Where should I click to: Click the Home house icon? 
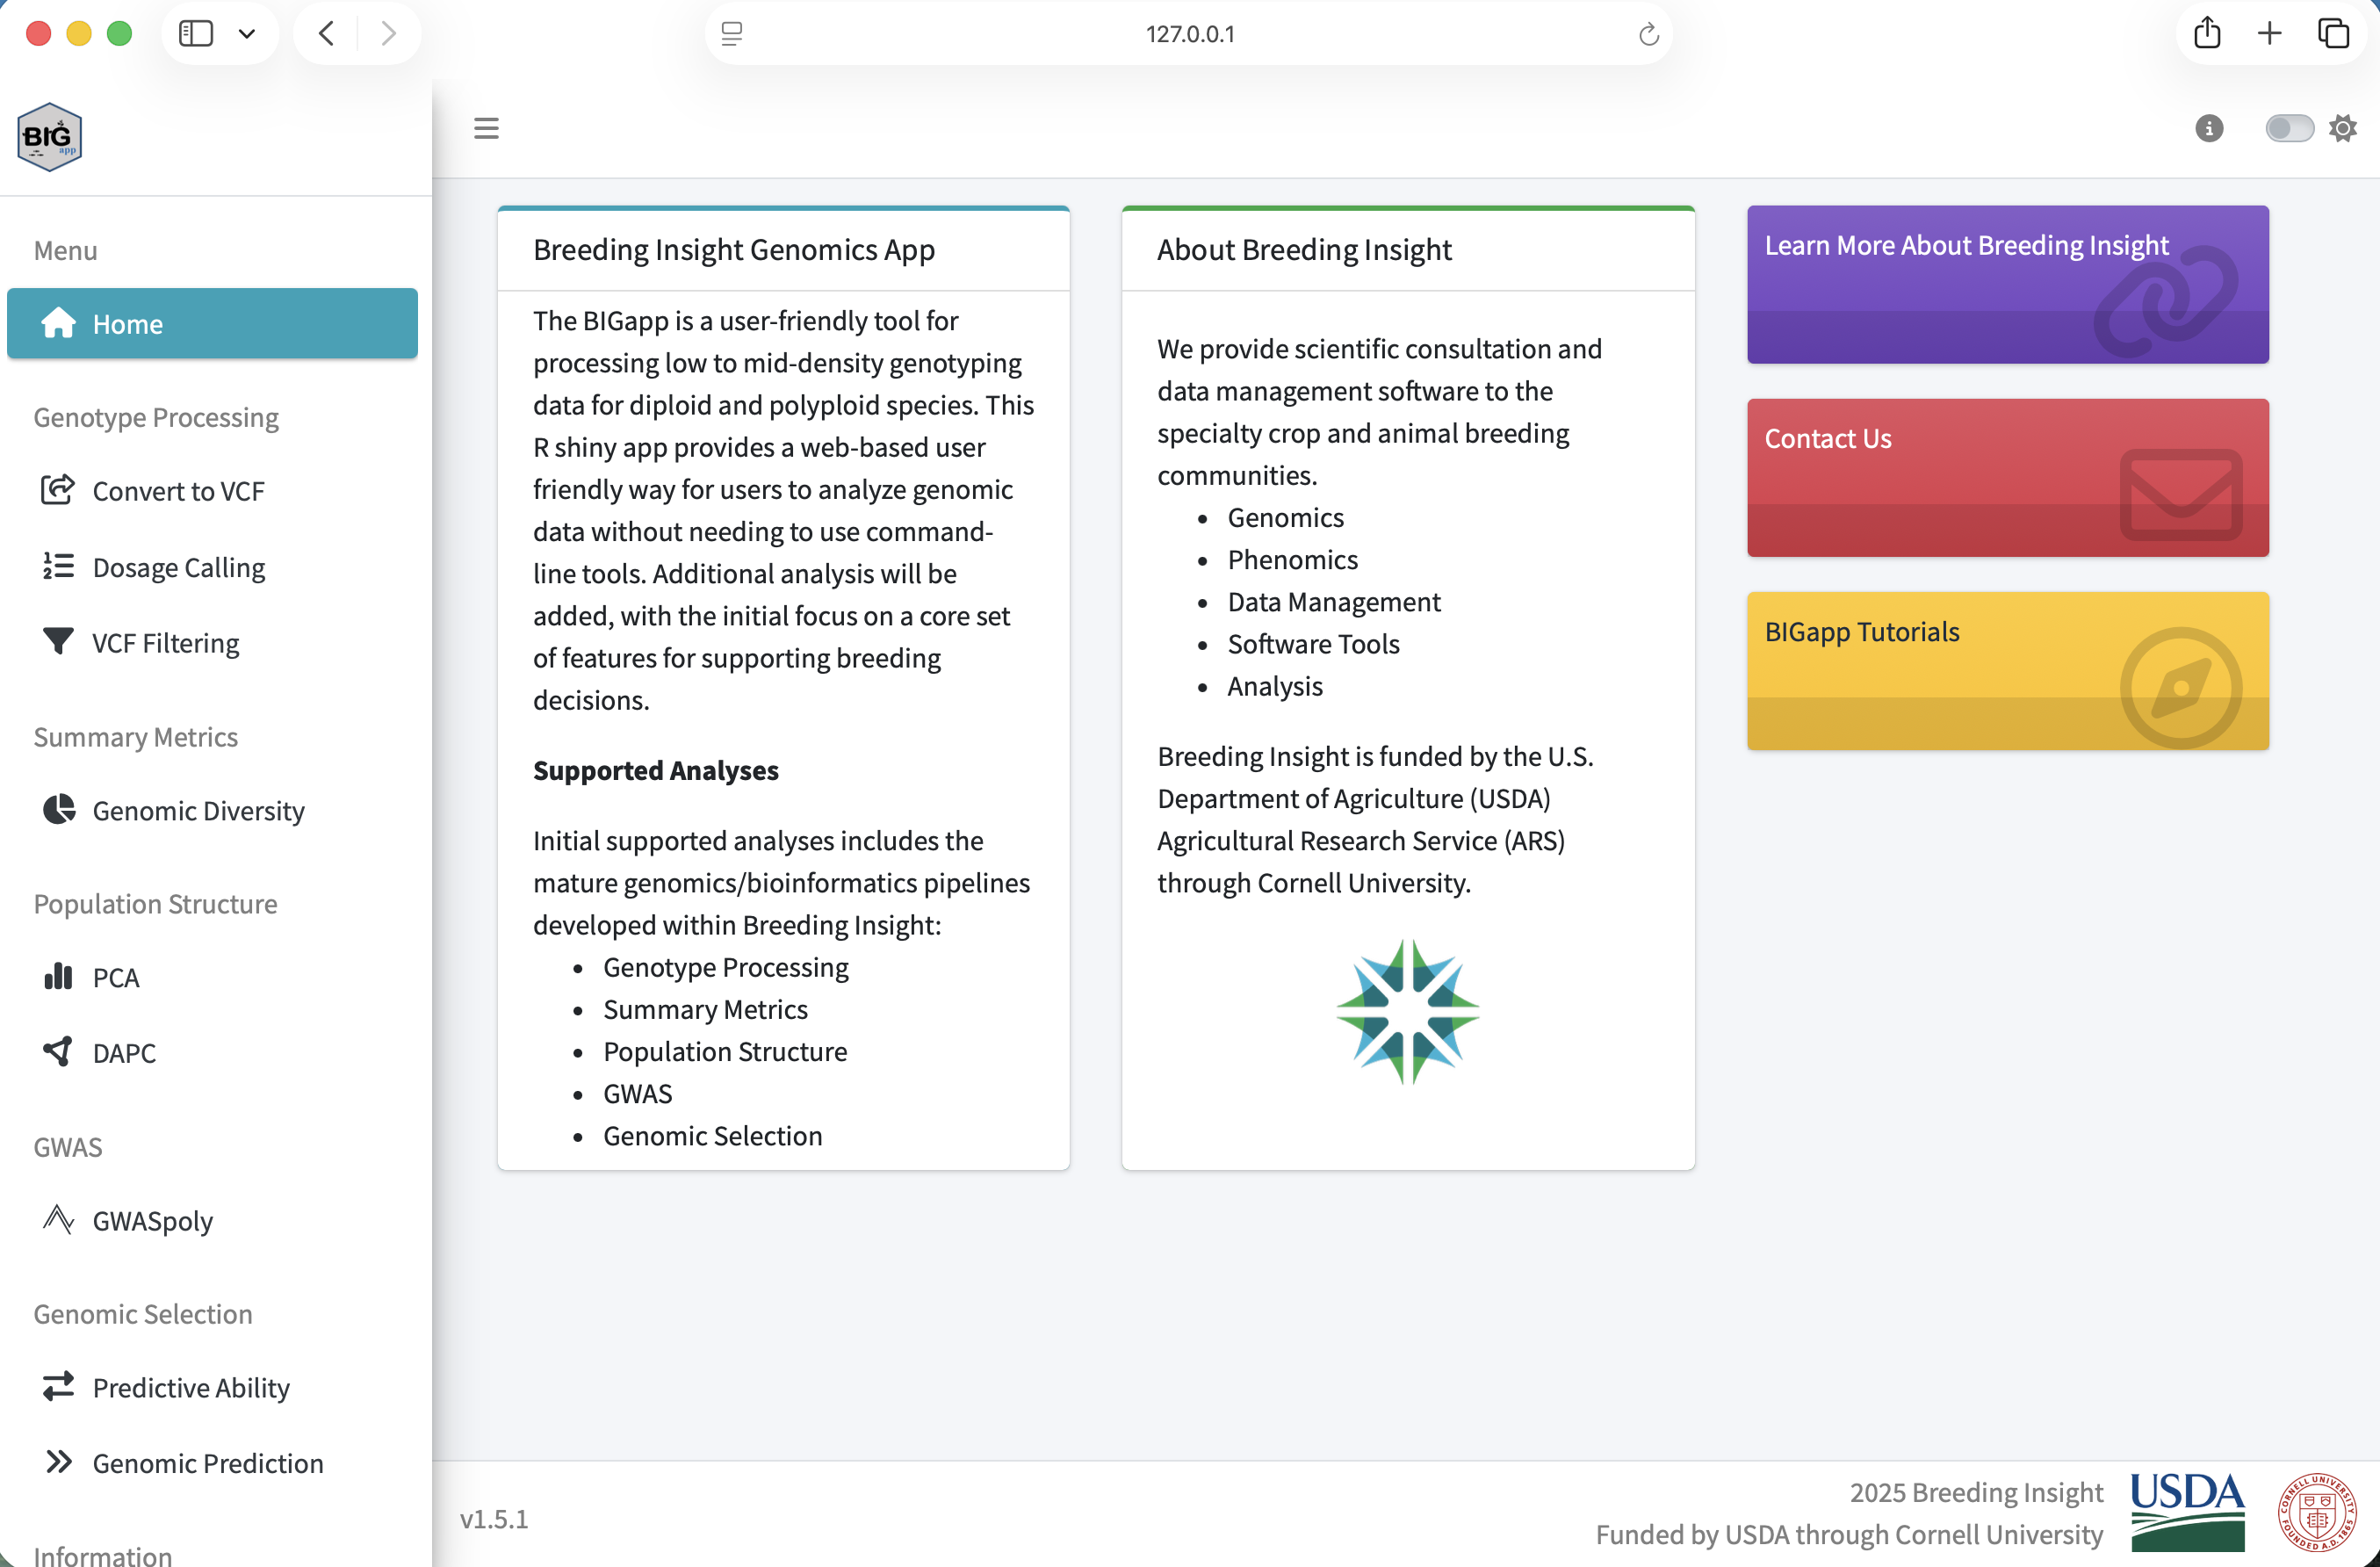(58, 322)
